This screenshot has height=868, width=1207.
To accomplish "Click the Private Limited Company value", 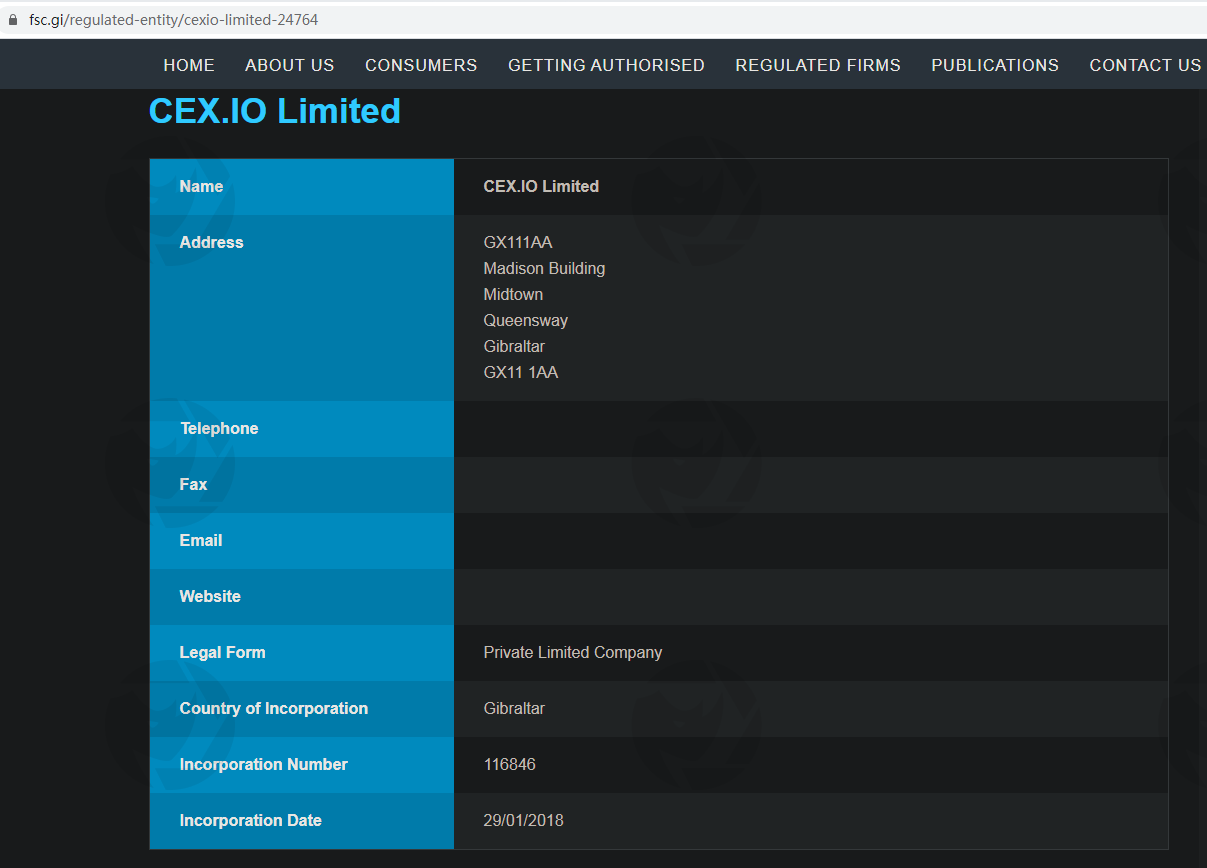I will click(x=572, y=652).
